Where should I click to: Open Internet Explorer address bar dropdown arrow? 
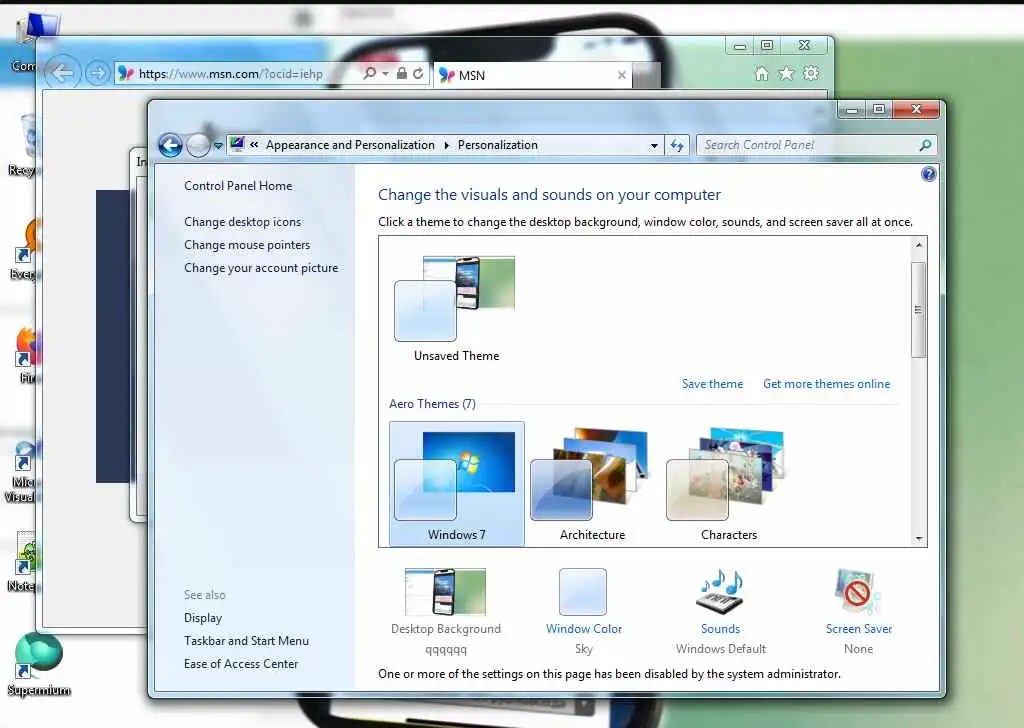[x=385, y=74]
